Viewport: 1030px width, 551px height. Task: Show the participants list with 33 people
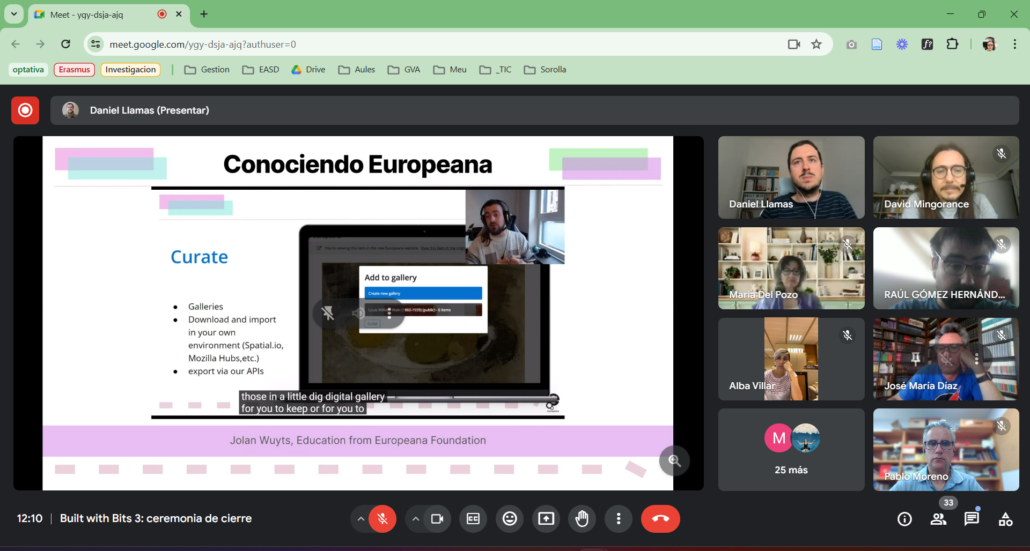(938, 519)
